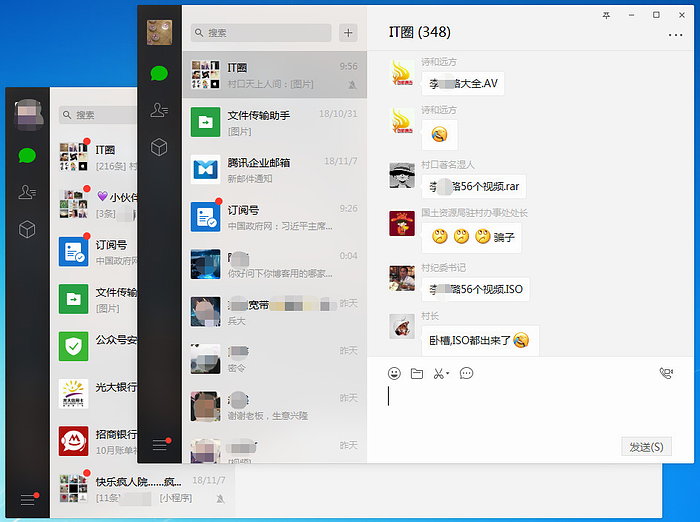This screenshot has width=700, height=522.
Task: Open chat history speech-bubble icon
Action: tap(466, 374)
